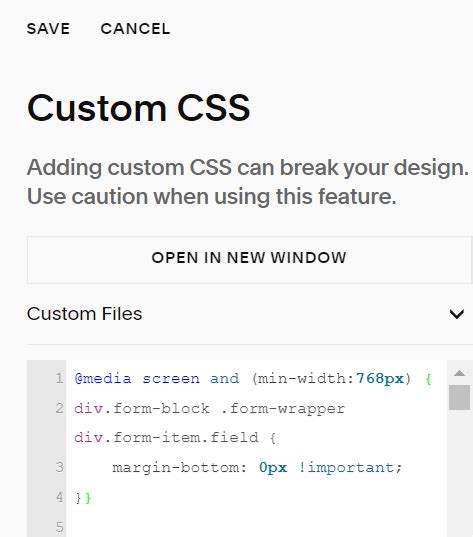The width and height of the screenshot is (473, 537).
Task: Click the CANCEL button
Action: click(135, 28)
